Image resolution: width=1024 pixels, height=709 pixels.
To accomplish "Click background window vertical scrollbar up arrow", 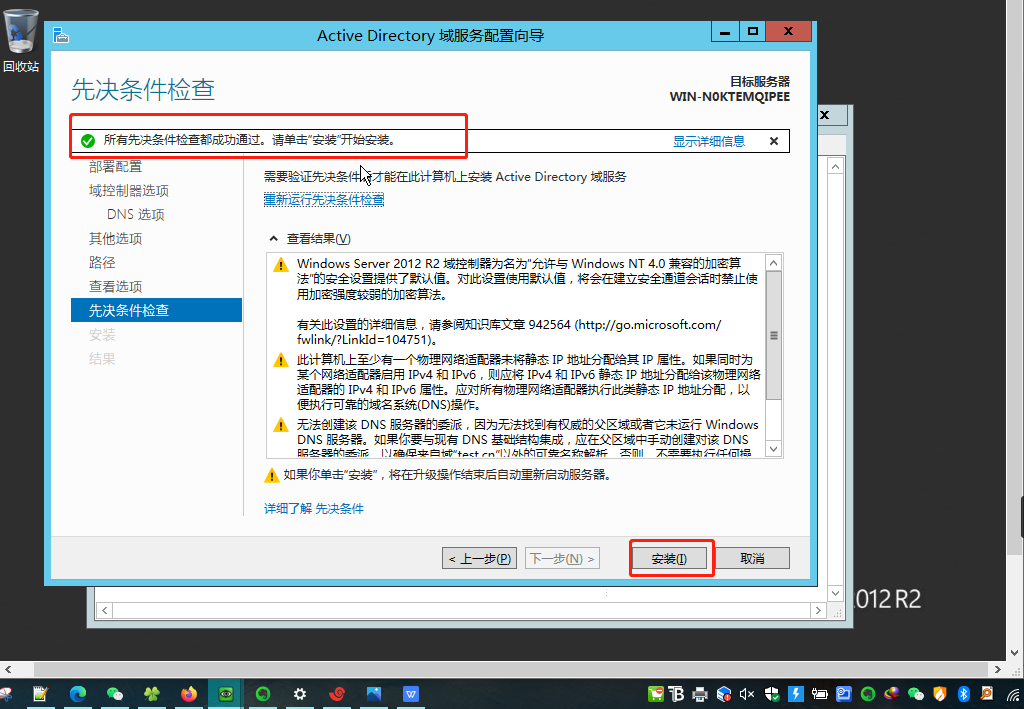I will pos(835,166).
